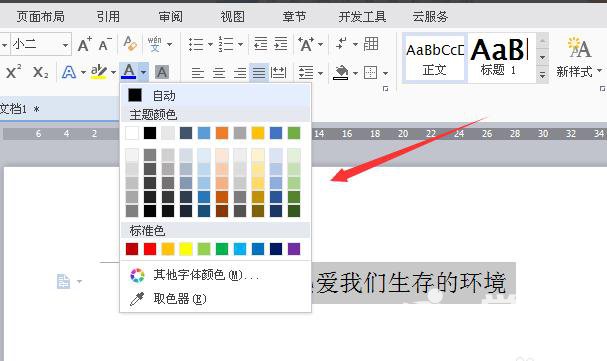Click the decrease indent icon

(x=261, y=44)
